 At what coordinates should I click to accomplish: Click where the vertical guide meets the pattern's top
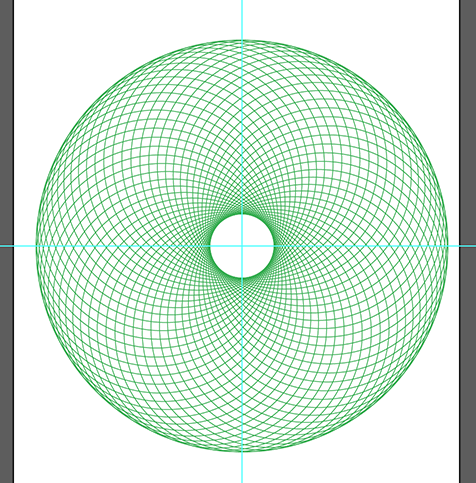pos(242,40)
